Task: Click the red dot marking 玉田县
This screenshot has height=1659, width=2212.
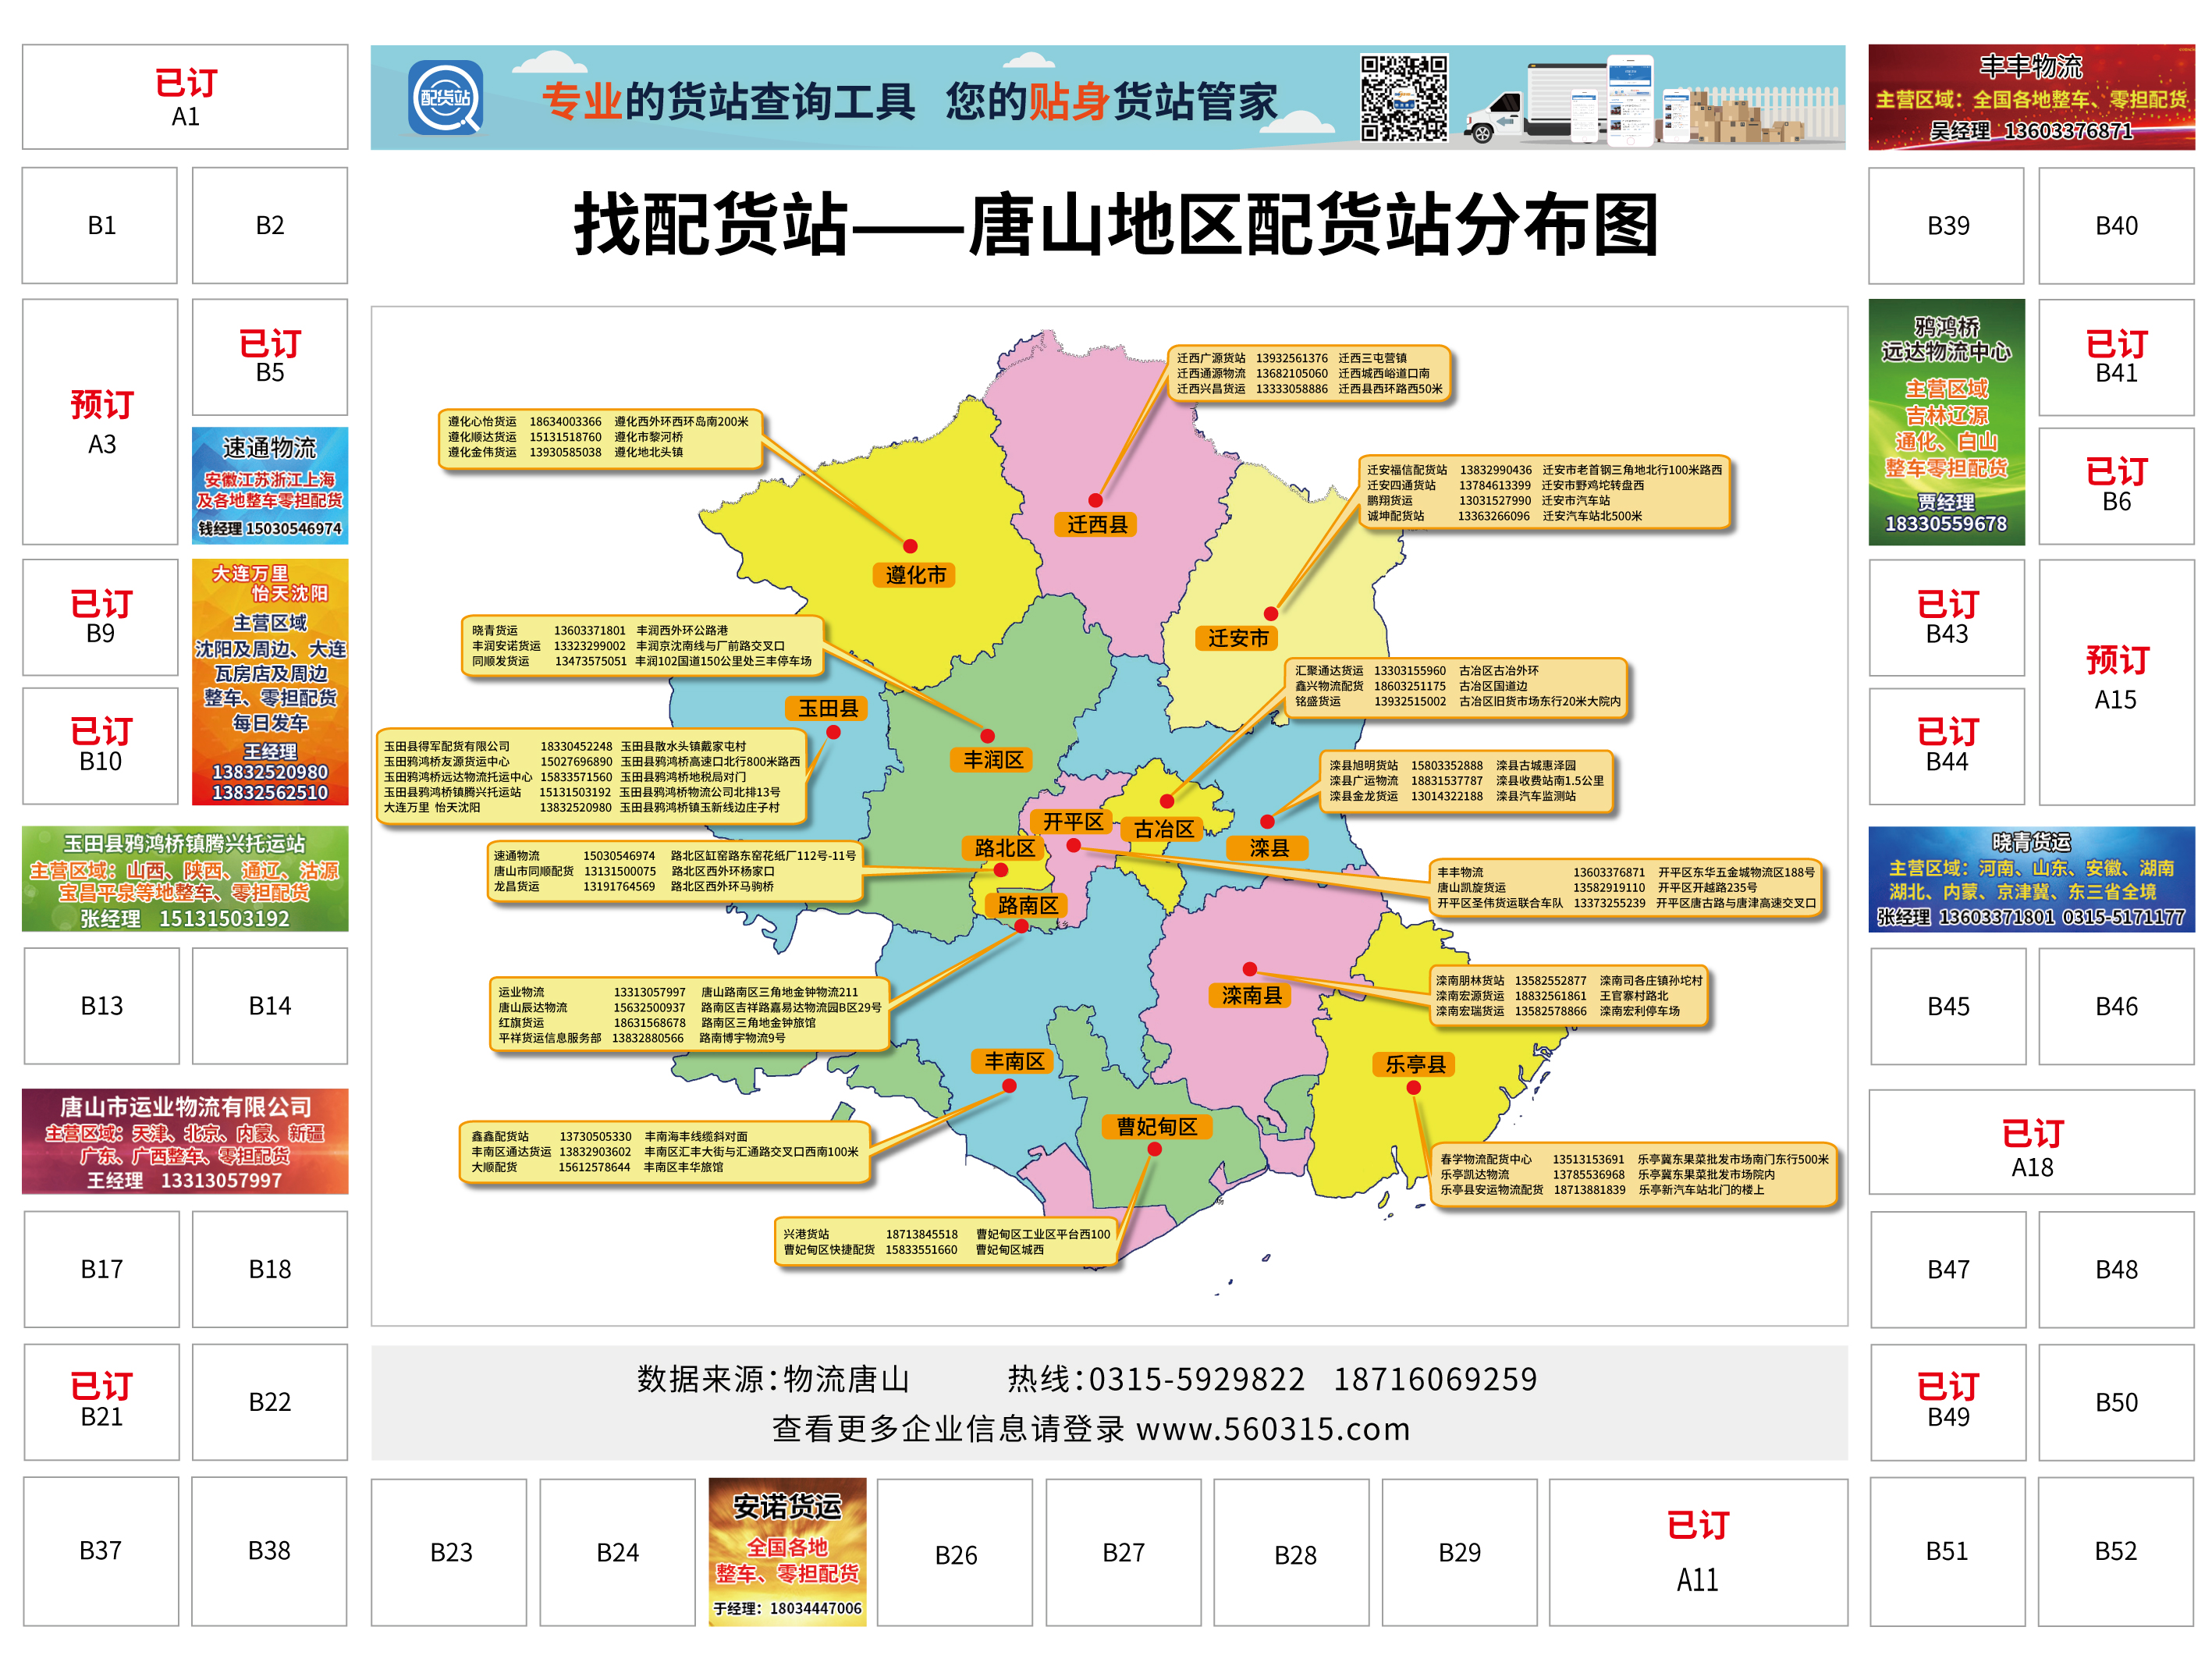Action: [833, 732]
